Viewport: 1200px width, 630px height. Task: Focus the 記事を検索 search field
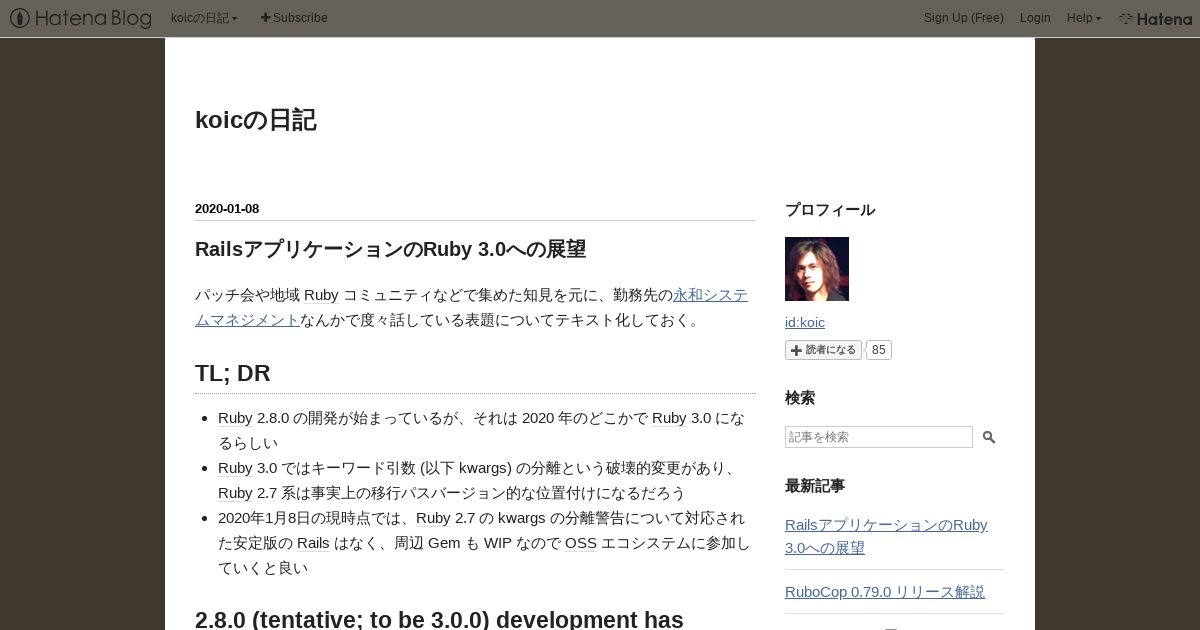879,437
